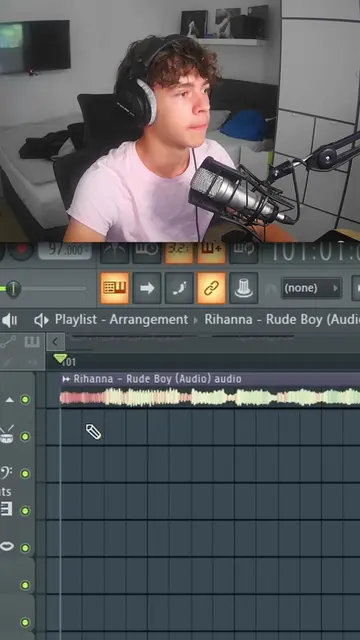Click the piano keyboard track icon
This screenshot has height=640, width=360.
tap(6, 509)
